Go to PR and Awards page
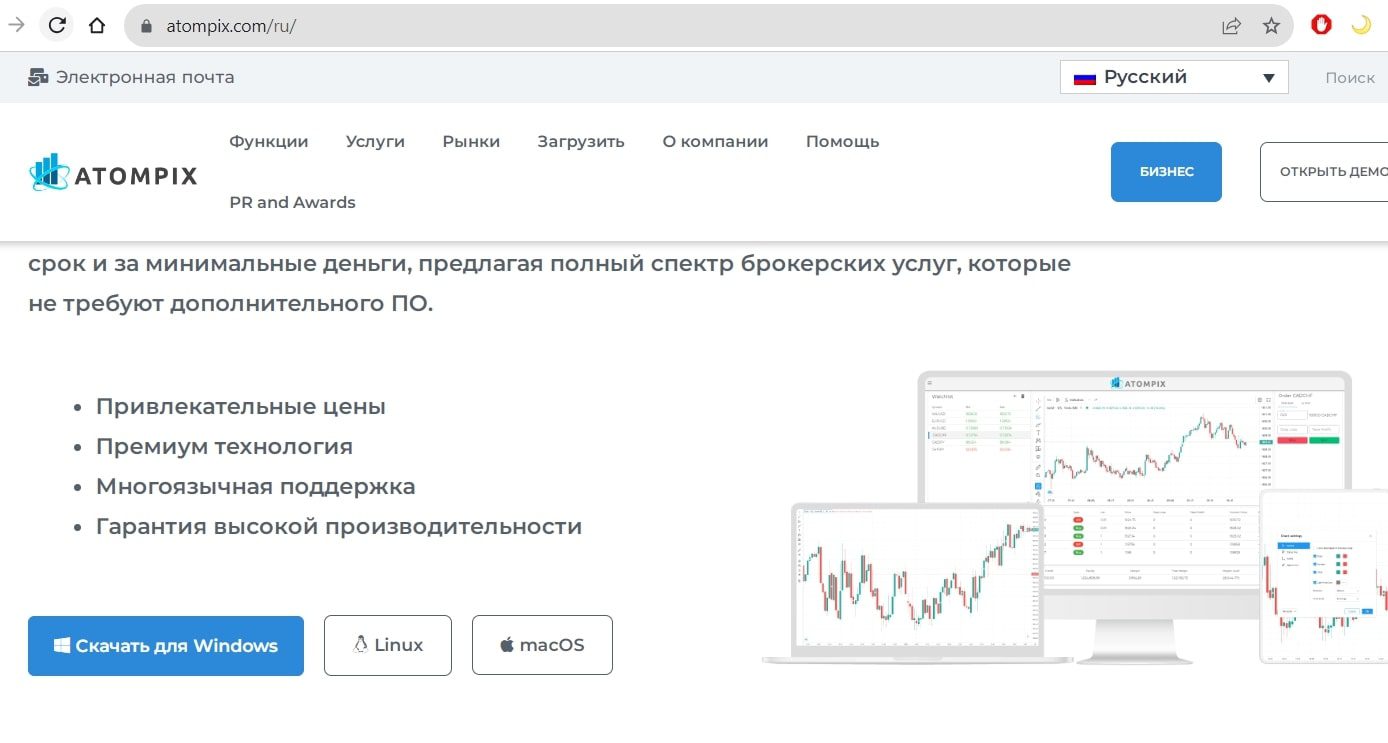The width and height of the screenshot is (1388, 743). pos(292,202)
